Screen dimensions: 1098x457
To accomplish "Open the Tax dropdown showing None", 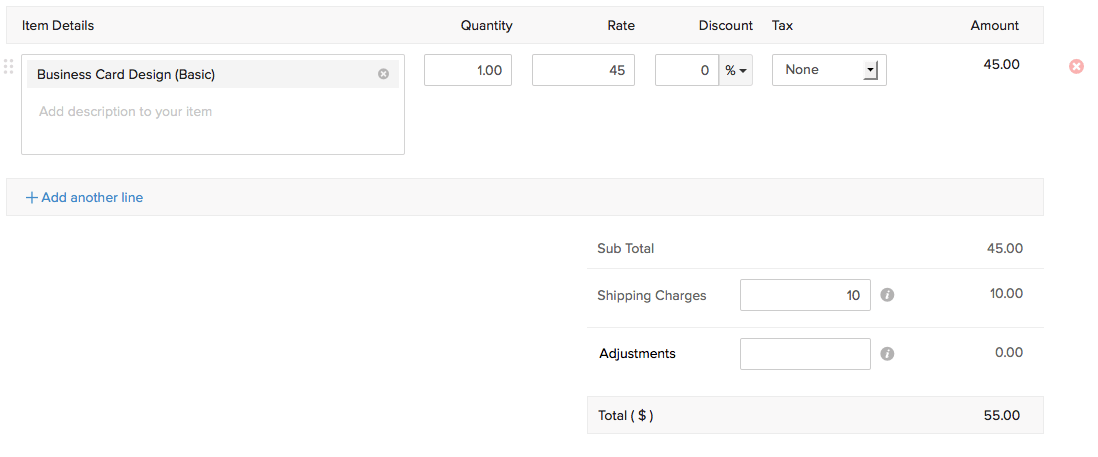I will [828, 70].
